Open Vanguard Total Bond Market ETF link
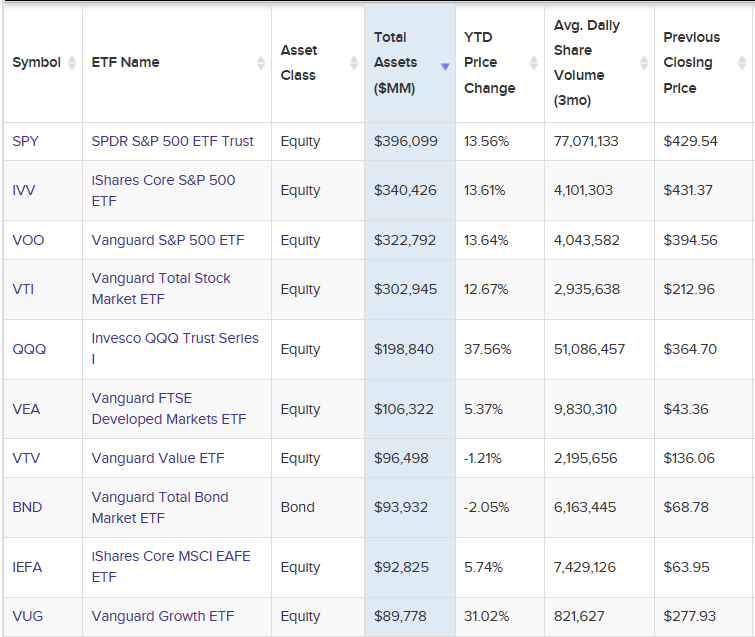755x637 pixels. click(160, 507)
